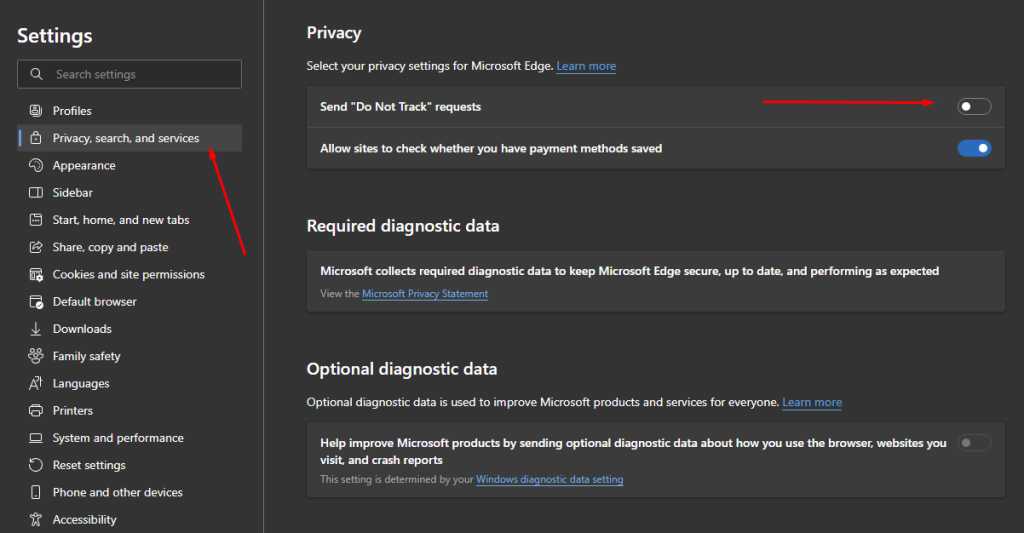The image size is (1024, 533).
Task: Open Profiles settings page
Action: click(129, 110)
